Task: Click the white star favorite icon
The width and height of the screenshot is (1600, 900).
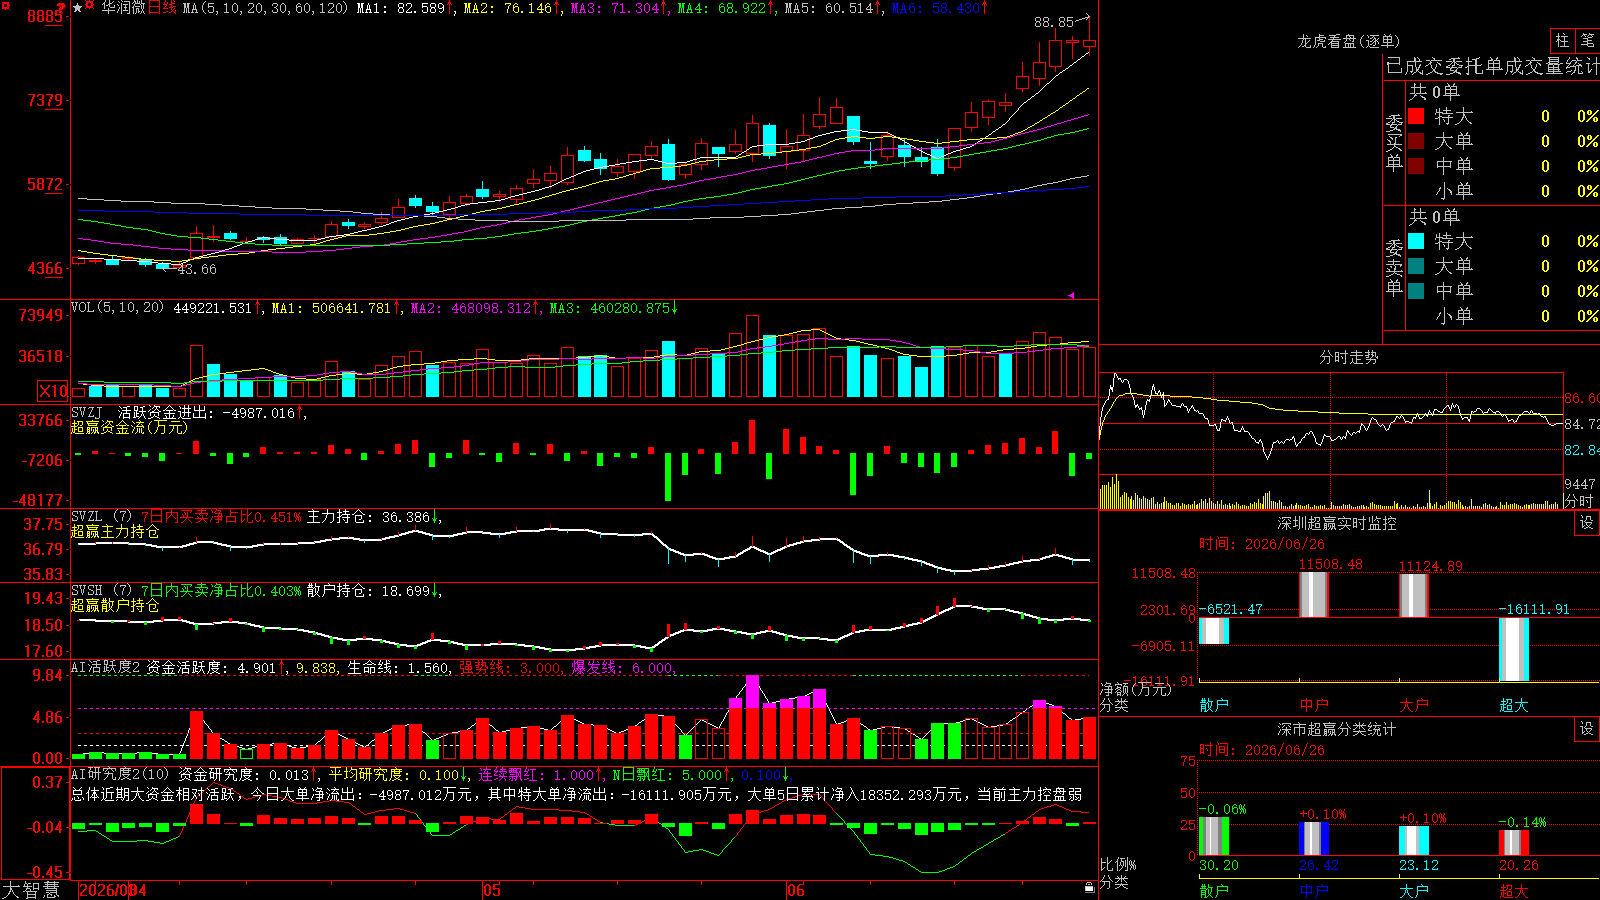Action: click(x=78, y=8)
